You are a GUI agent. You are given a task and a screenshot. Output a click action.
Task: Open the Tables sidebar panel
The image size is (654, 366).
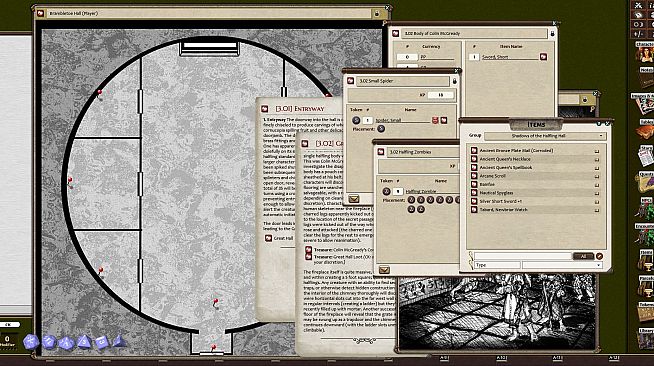(645, 130)
